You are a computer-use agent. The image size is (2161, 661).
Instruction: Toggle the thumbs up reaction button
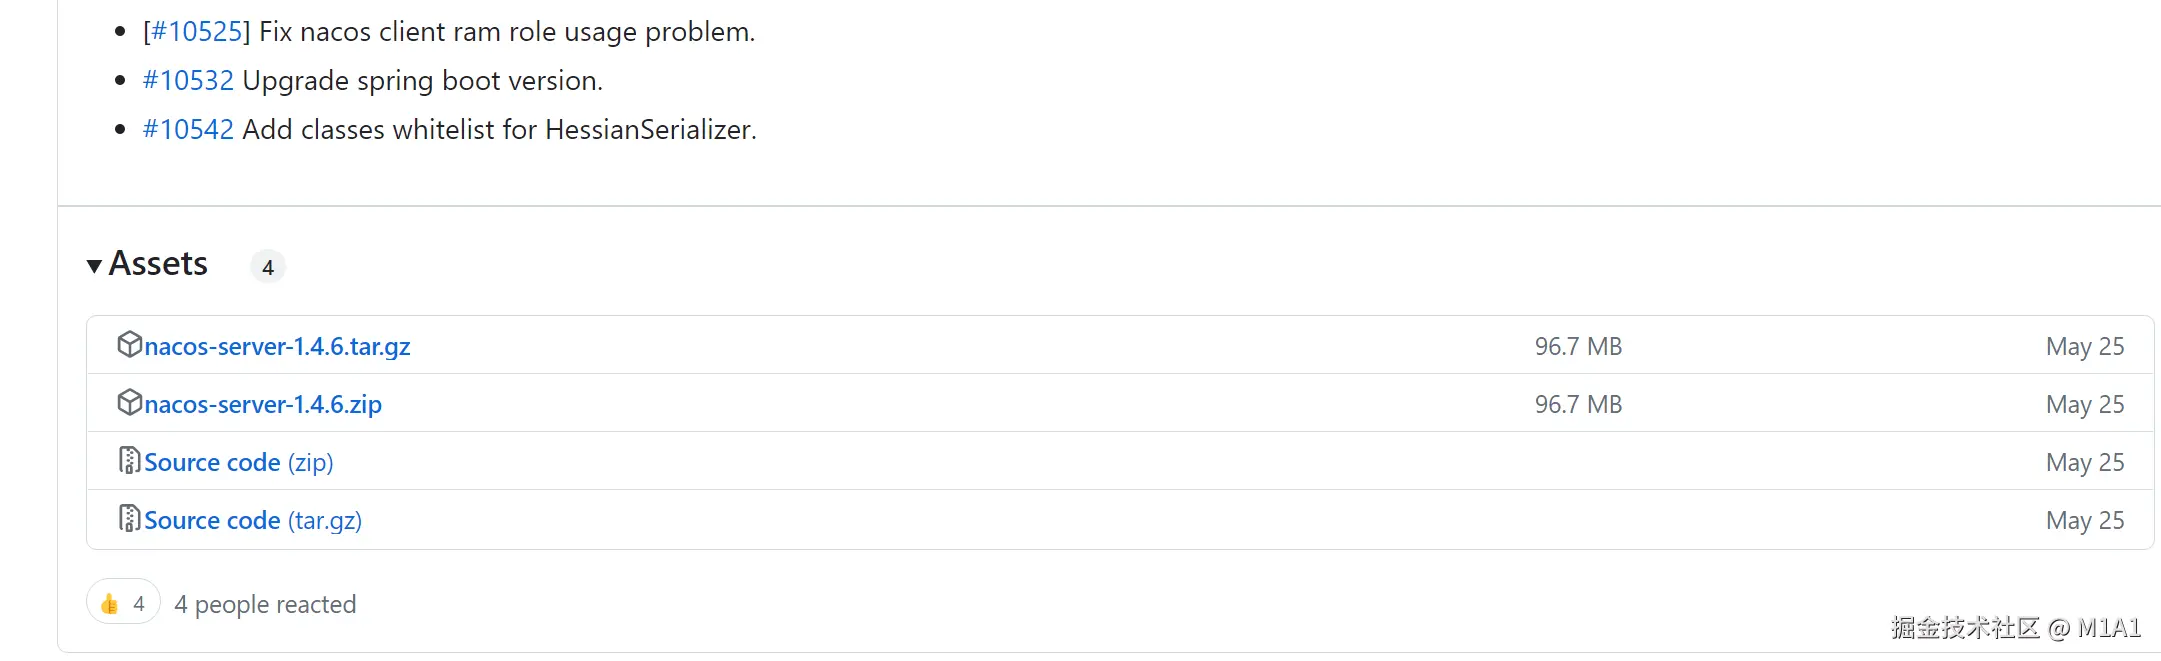[124, 603]
